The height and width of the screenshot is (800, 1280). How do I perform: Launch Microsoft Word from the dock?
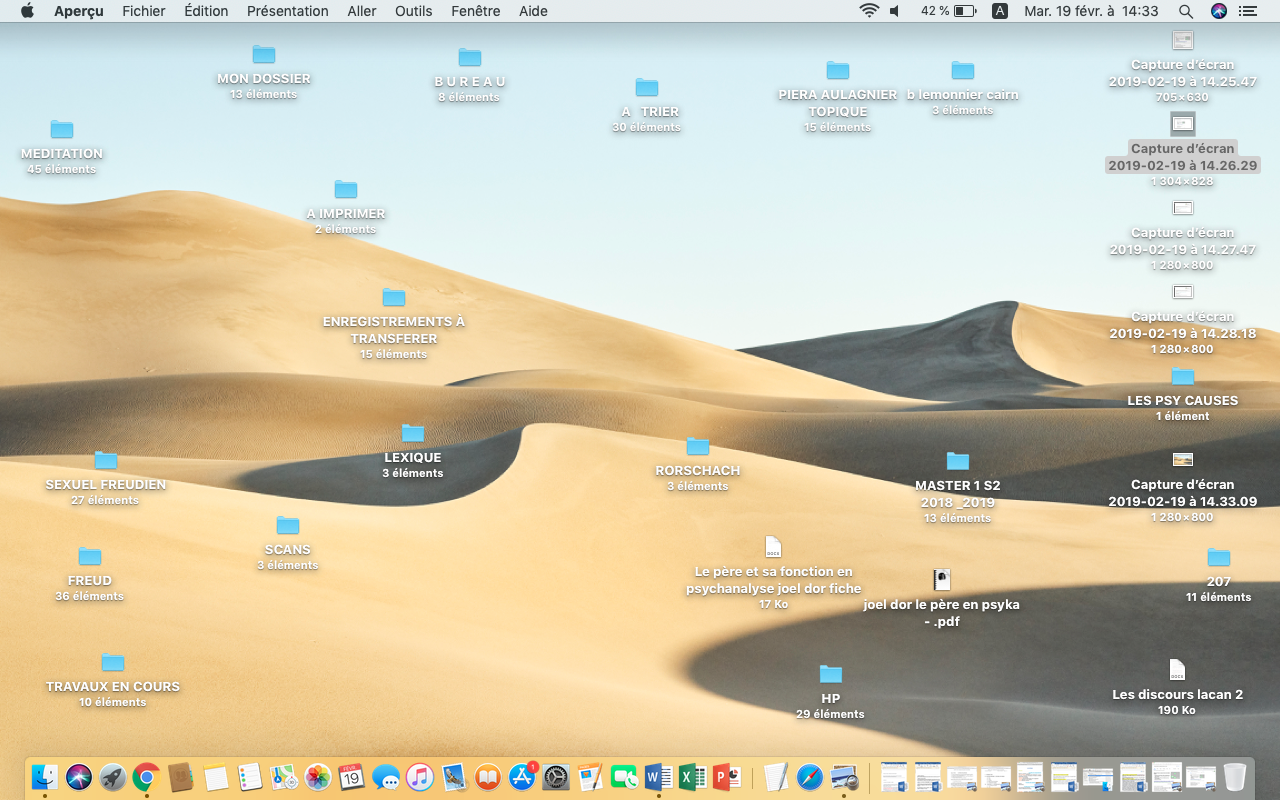pyautogui.click(x=658, y=777)
